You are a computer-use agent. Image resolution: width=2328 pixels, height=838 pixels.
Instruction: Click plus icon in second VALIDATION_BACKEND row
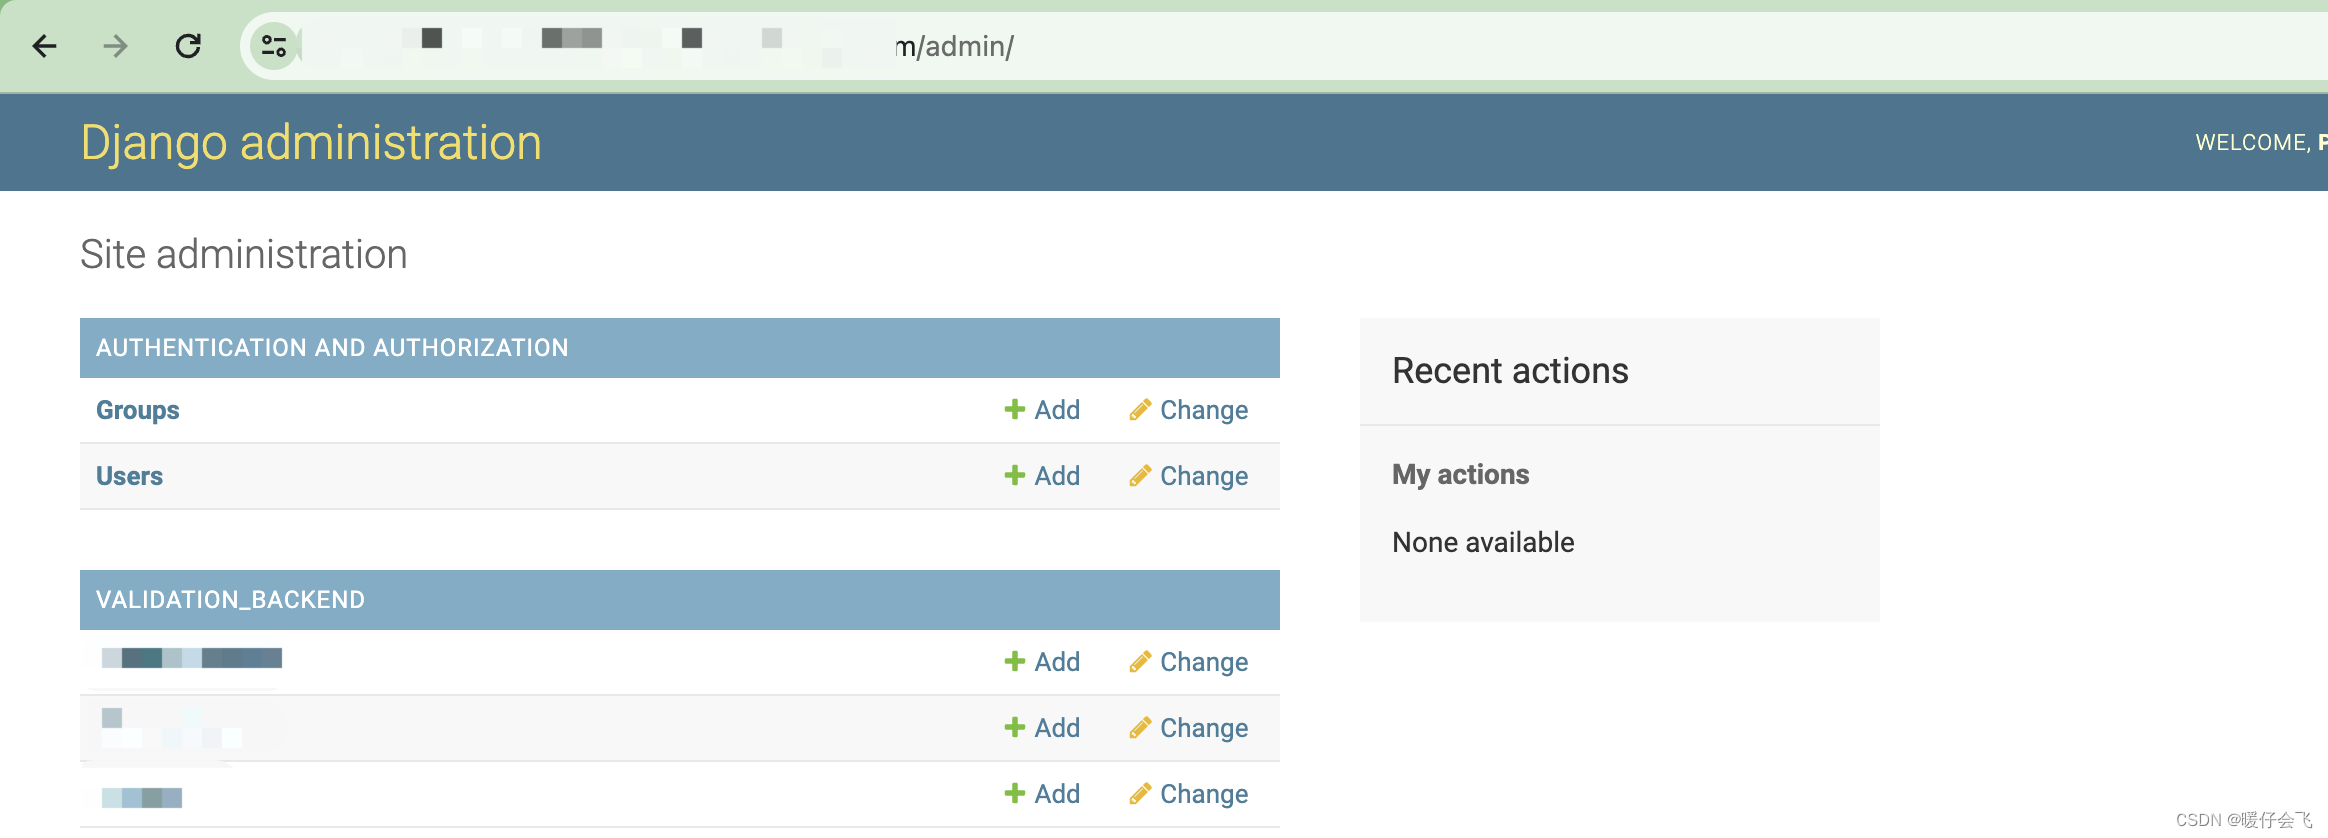point(1015,727)
